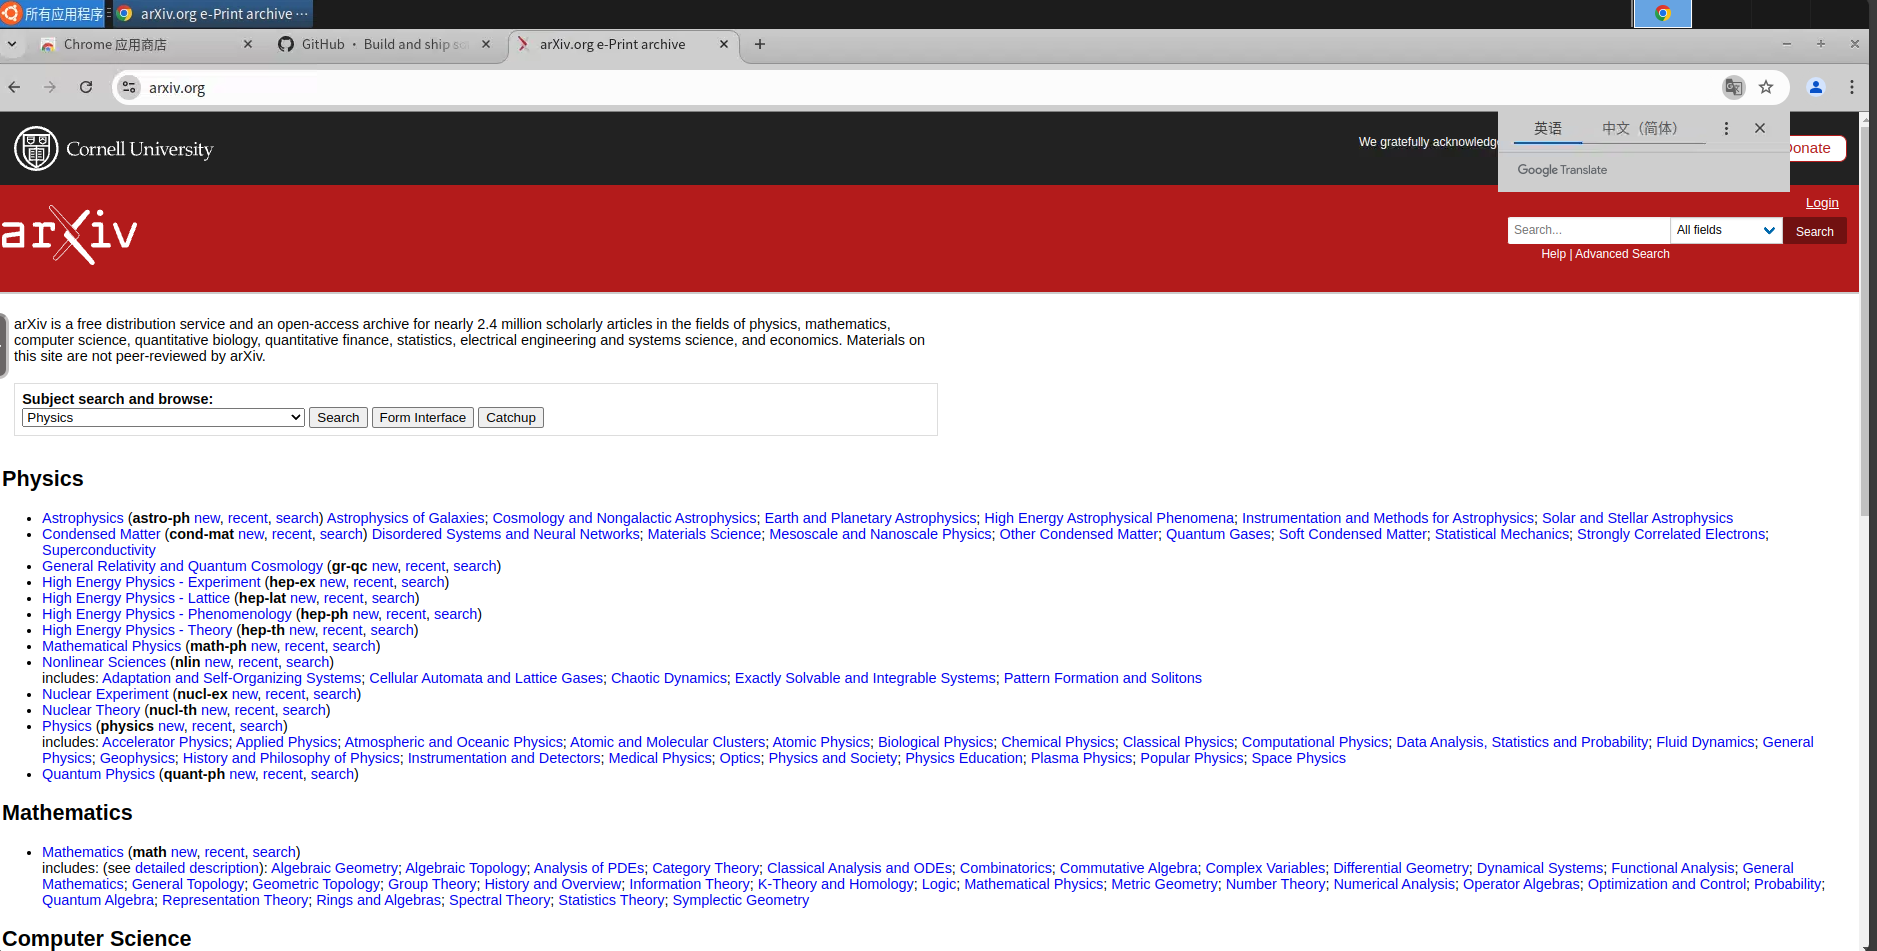This screenshot has height=951, width=1877.
Task: Open the Mathematics category link
Action: [83, 852]
